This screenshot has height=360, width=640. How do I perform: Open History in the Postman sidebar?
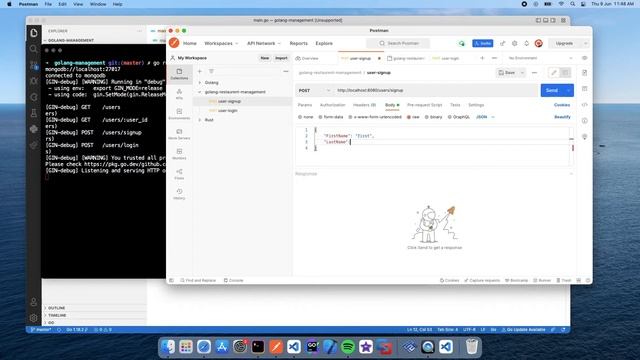click(179, 194)
